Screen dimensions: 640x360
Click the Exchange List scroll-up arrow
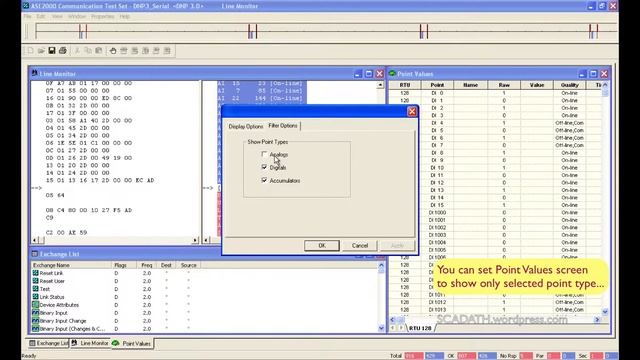click(381, 265)
